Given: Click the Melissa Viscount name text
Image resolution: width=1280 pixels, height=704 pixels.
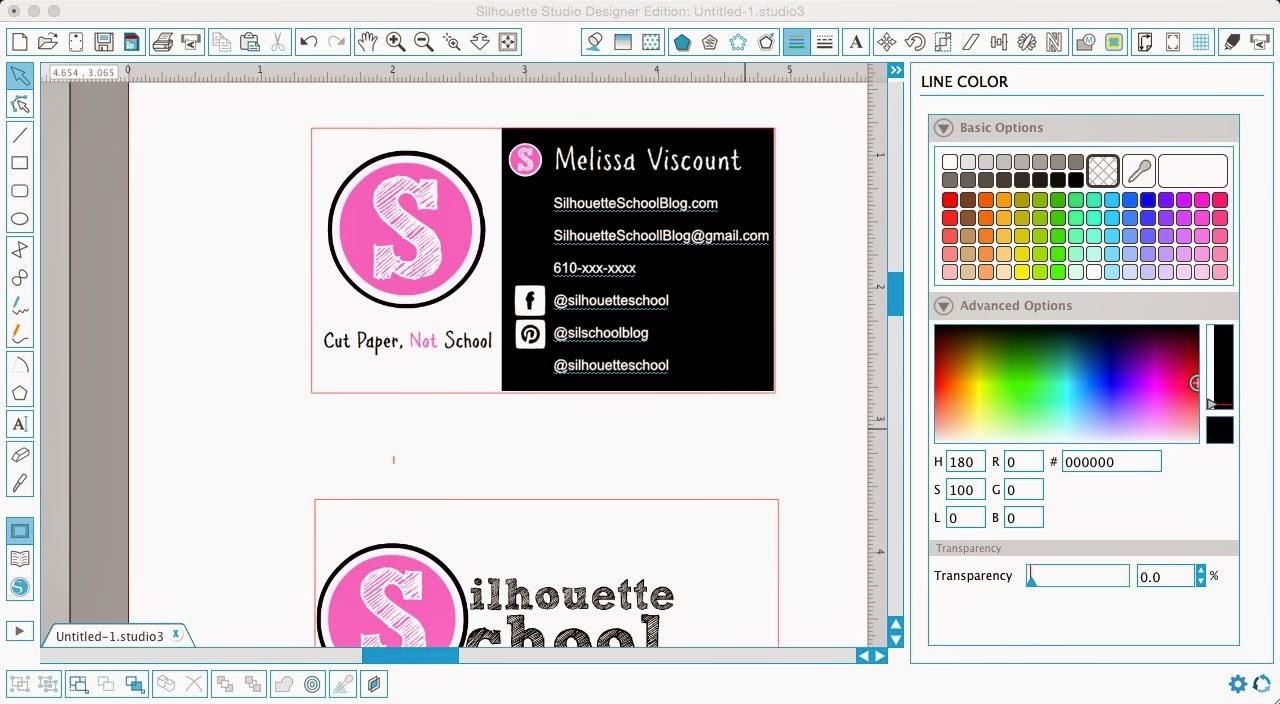Looking at the screenshot, I should tap(647, 160).
